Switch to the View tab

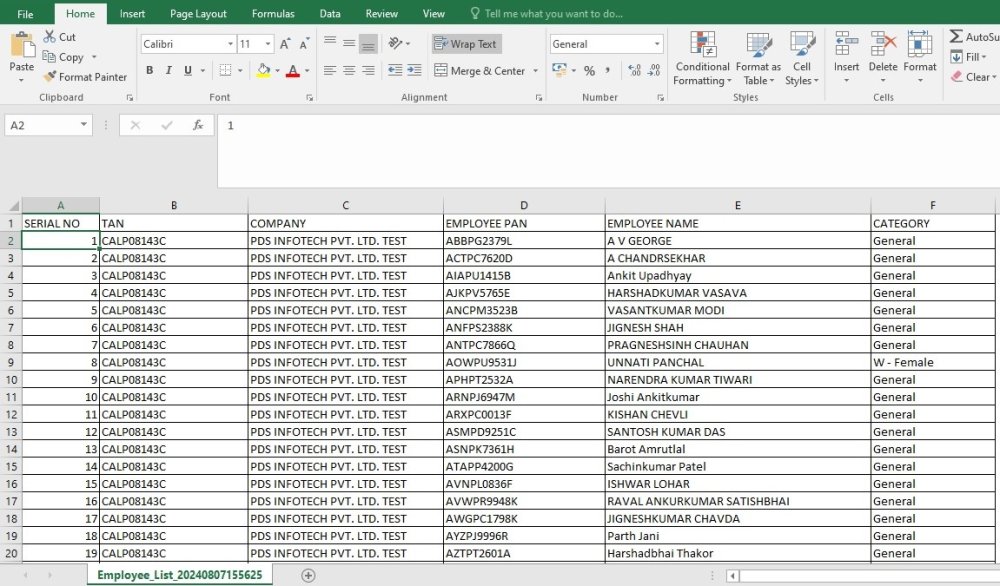(x=434, y=13)
